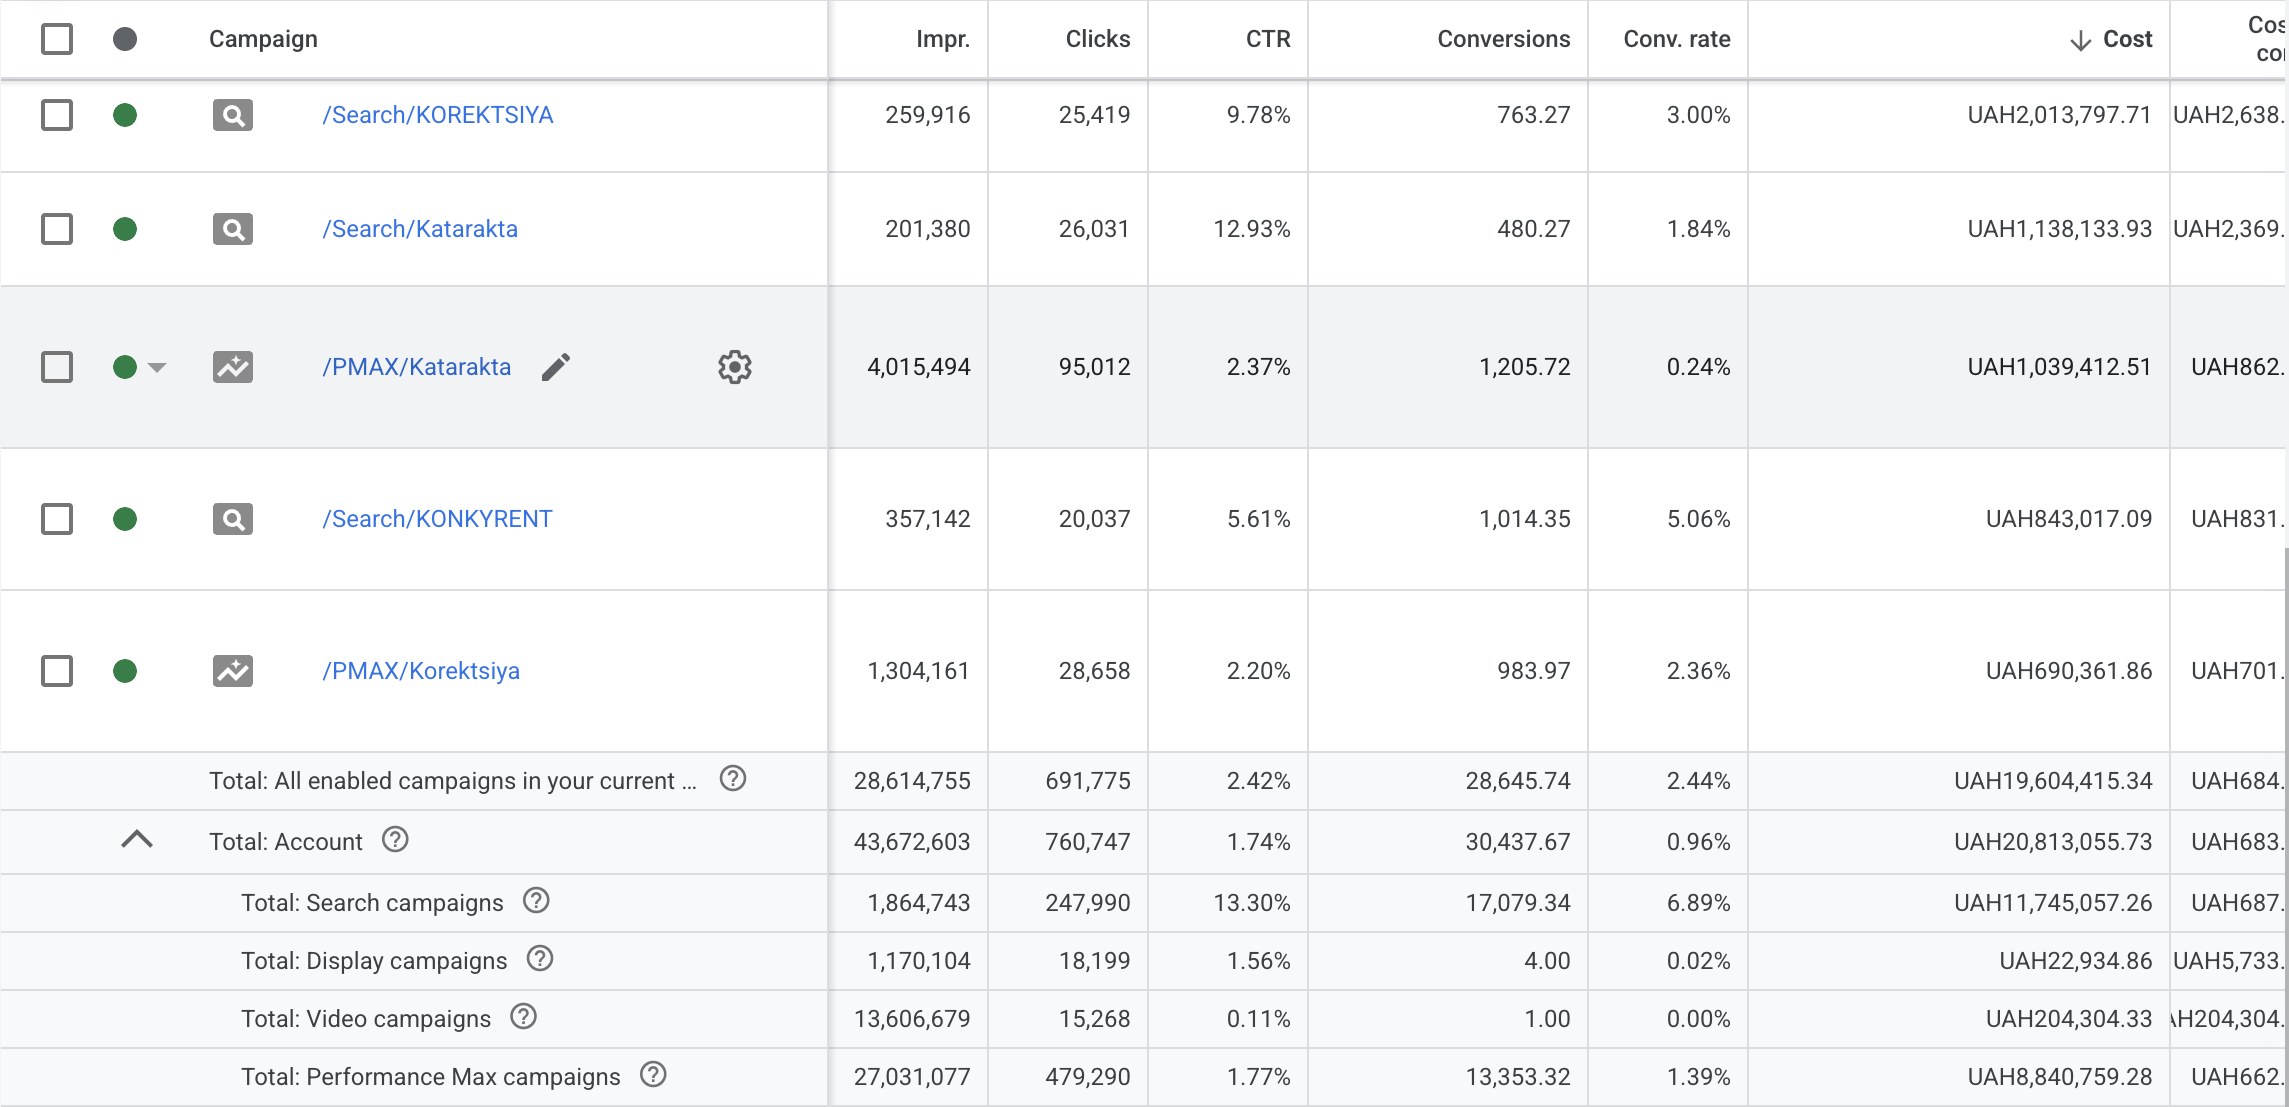Click the CTR column header
Screen dimensions: 2289x1107
click(1268, 39)
